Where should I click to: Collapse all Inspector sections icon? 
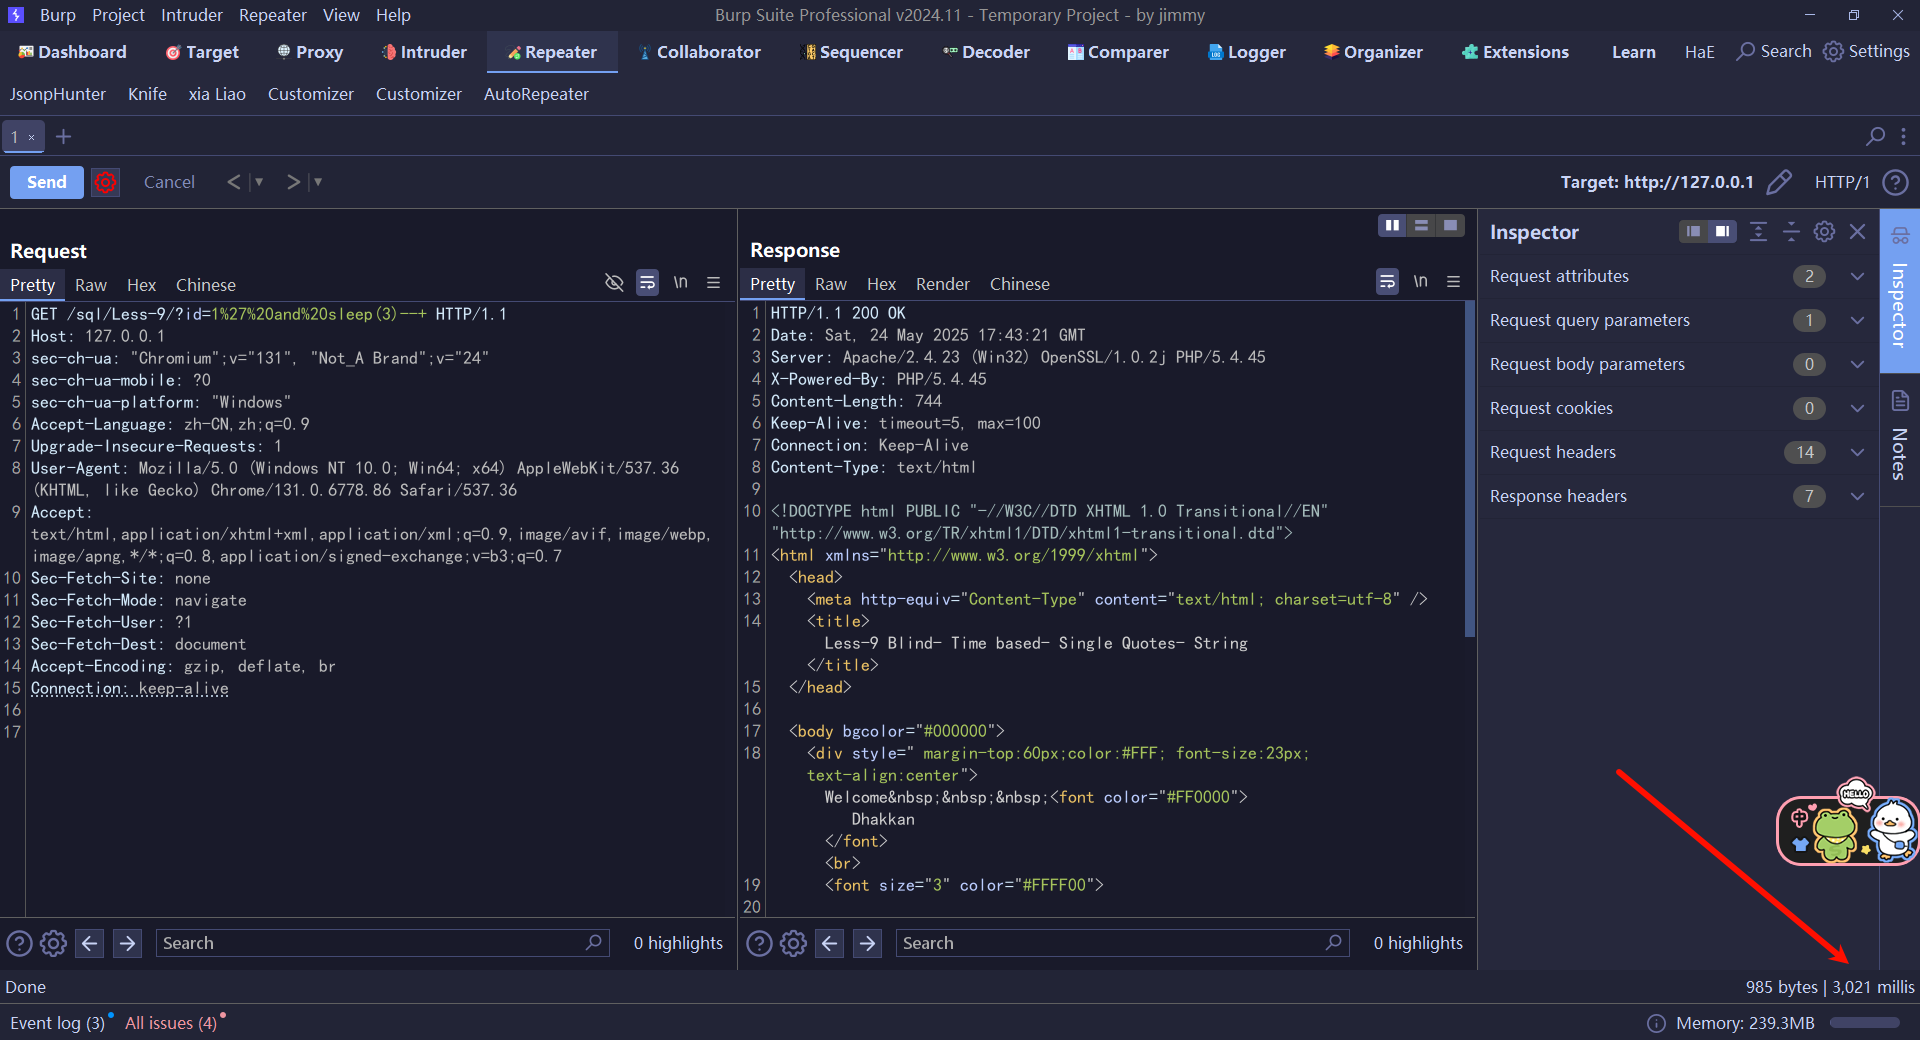[1791, 232]
